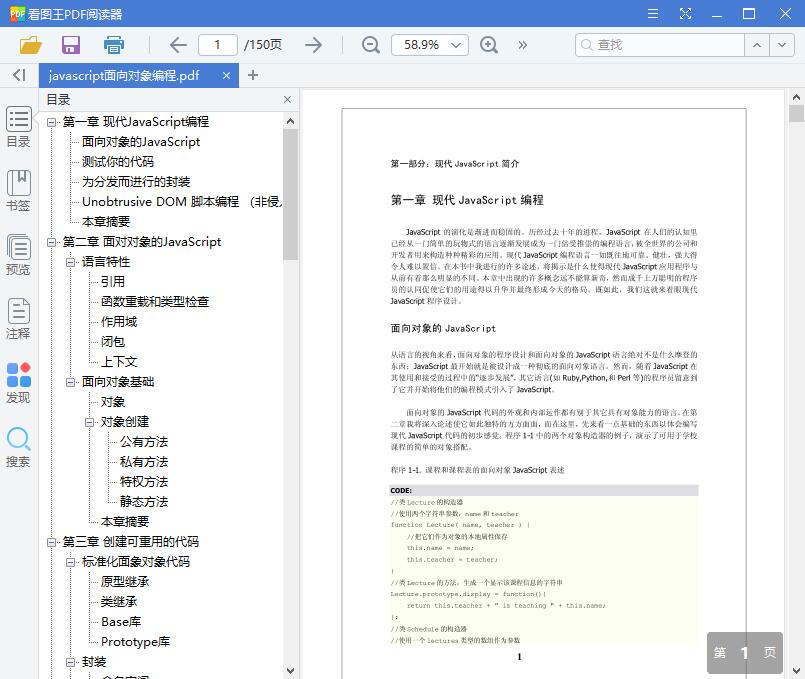This screenshot has height=679, width=805.
Task: Collapse the sidebar with the arrow icon
Action: [19, 75]
